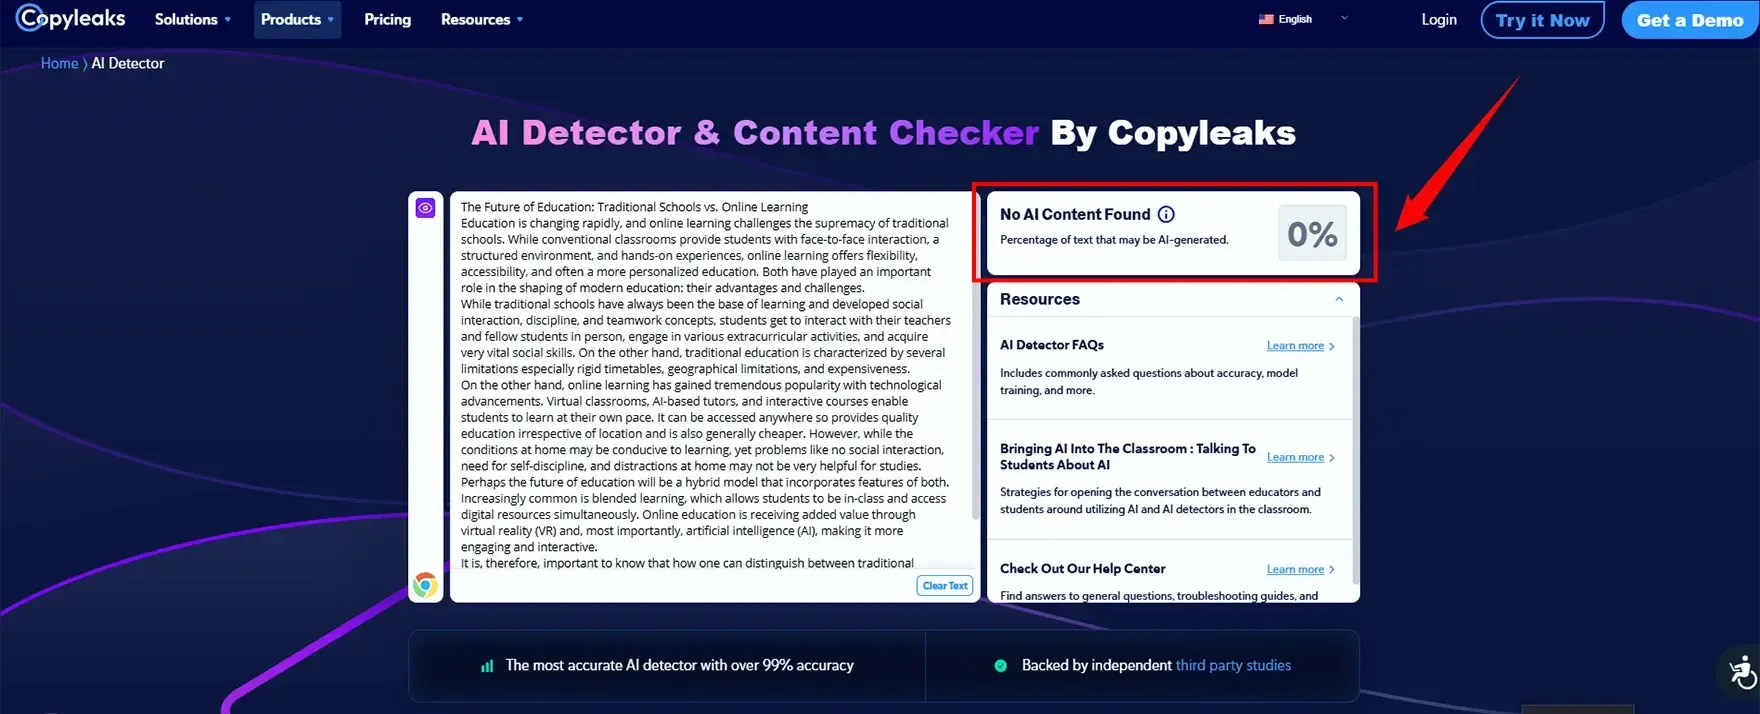Click the AI Detector FAQs heading
The height and width of the screenshot is (714, 1760).
[x=1052, y=345]
